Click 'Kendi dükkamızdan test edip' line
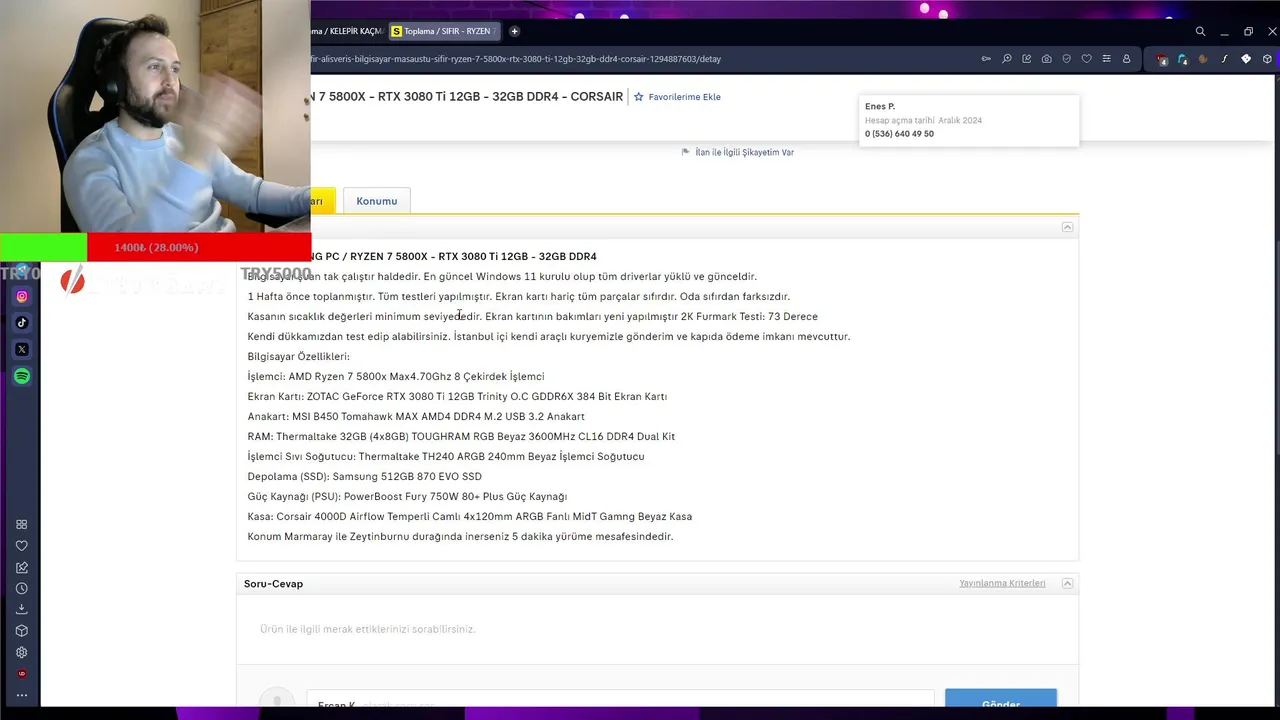This screenshot has height=720, width=1280. point(549,336)
